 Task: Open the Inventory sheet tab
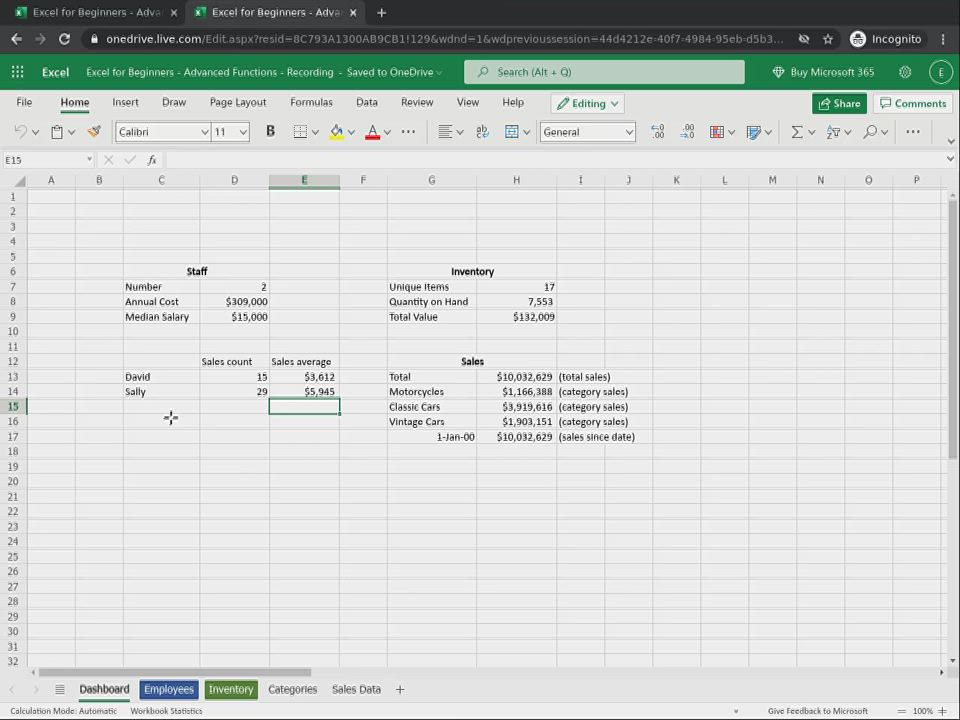click(231, 689)
